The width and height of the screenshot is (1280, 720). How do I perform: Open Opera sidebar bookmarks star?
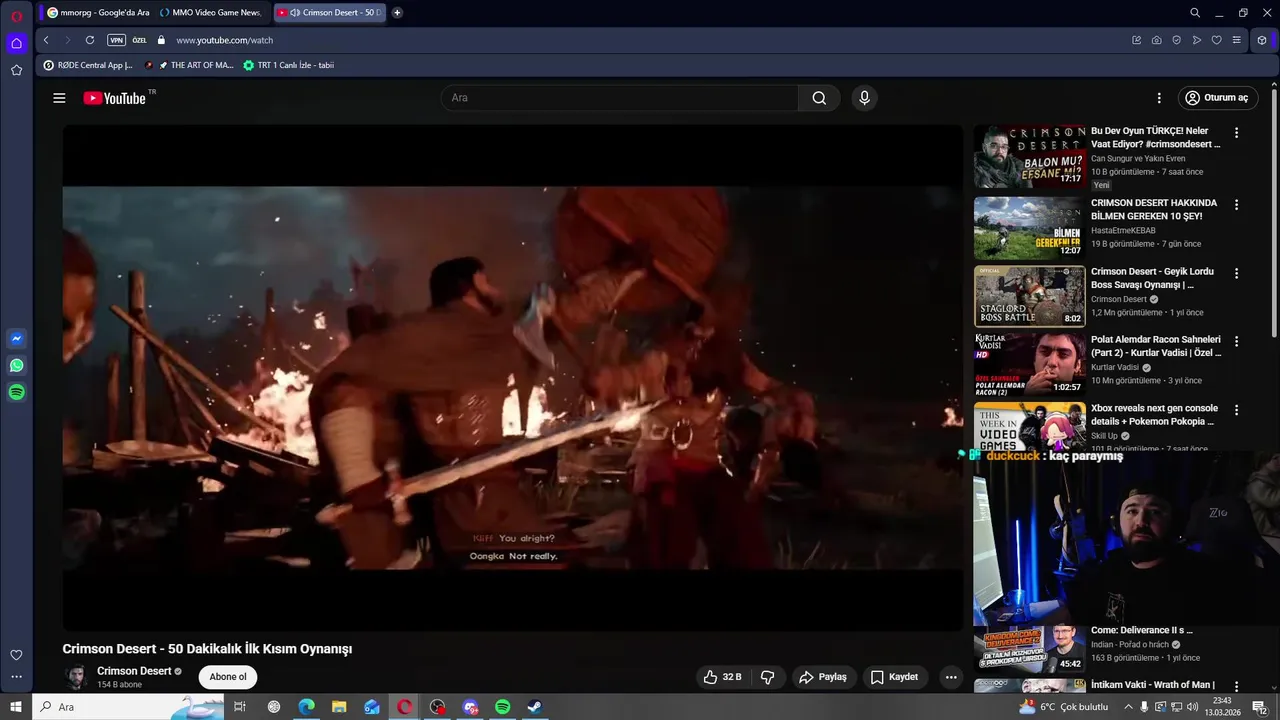[x=16, y=70]
